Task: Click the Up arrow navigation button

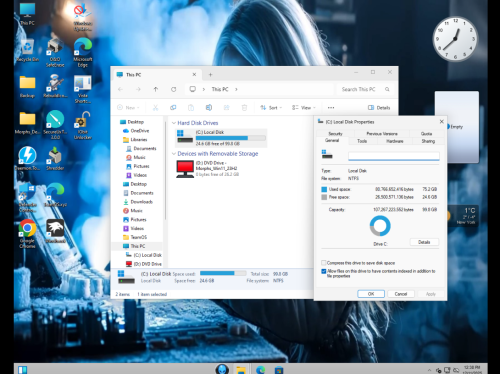Action: pos(156,89)
